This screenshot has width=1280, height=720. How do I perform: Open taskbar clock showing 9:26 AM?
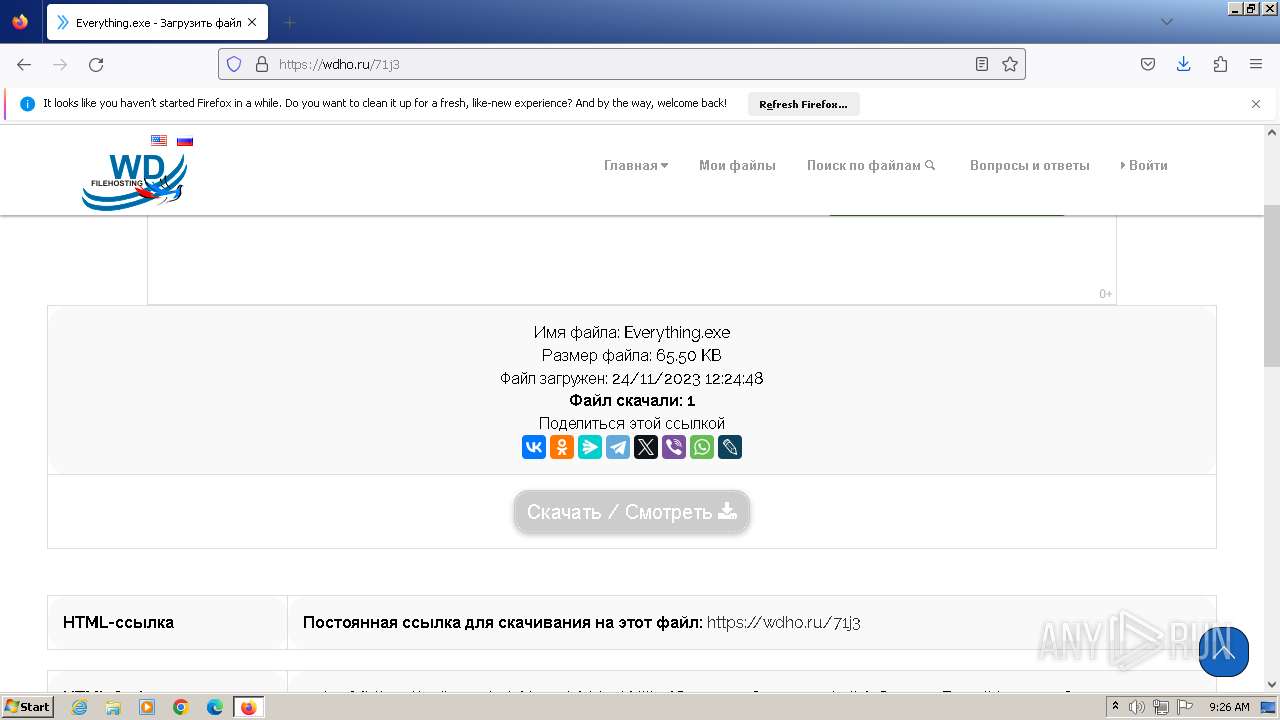pos(1229,707)
